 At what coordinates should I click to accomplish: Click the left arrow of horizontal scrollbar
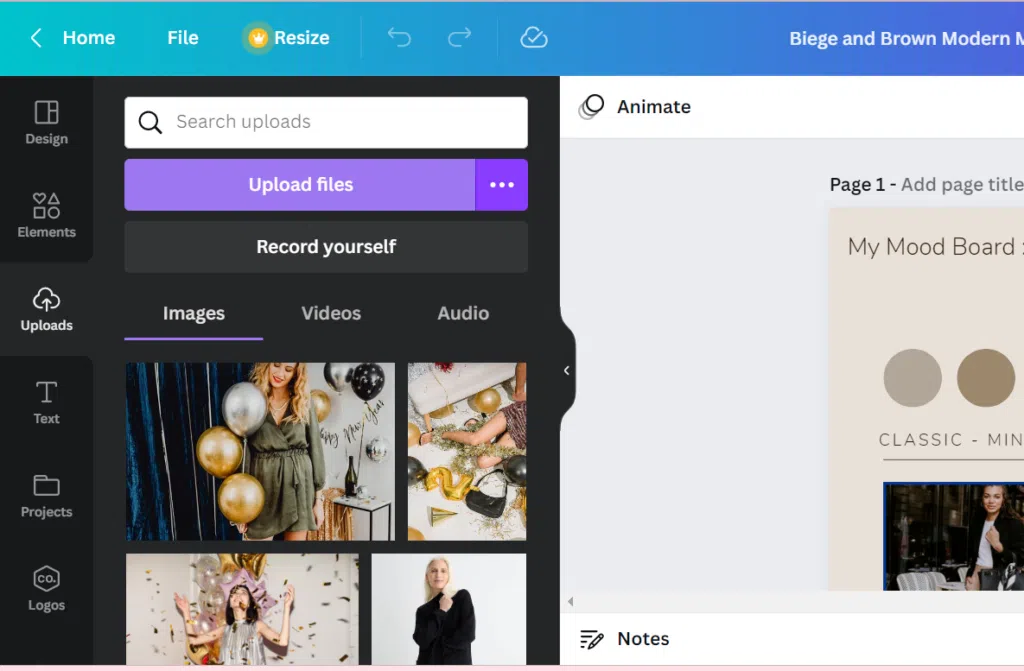coord(570,602)
